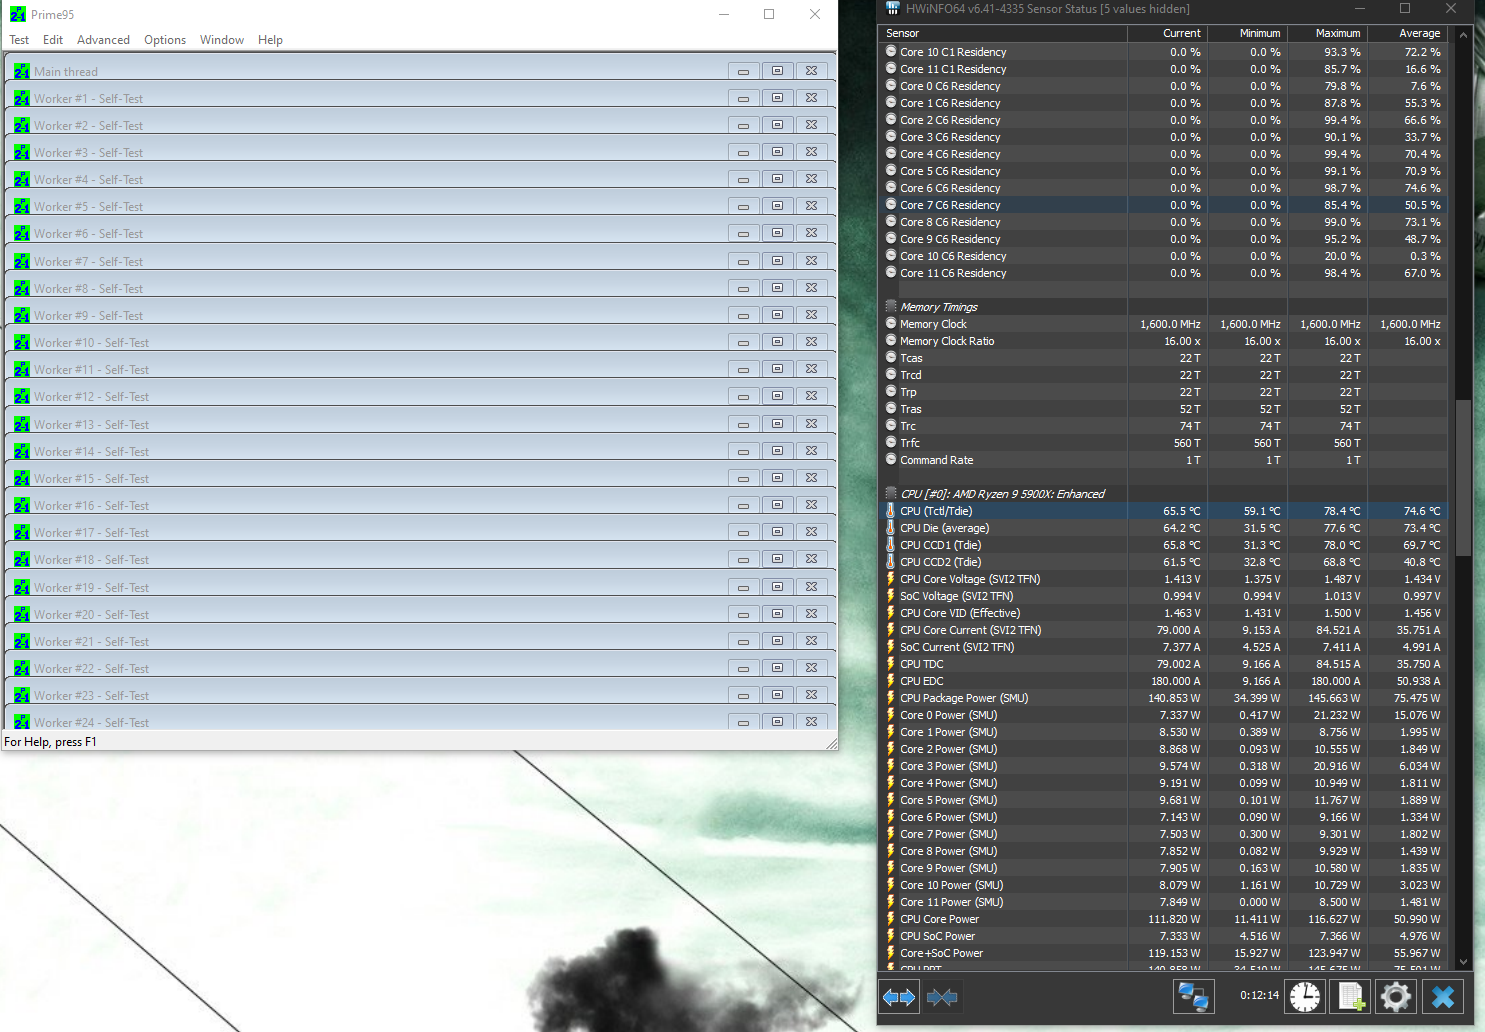The image size is (1485, 1032).
Task: Click the HWiNFO64 title bar application icon
Action: [893, 8]
